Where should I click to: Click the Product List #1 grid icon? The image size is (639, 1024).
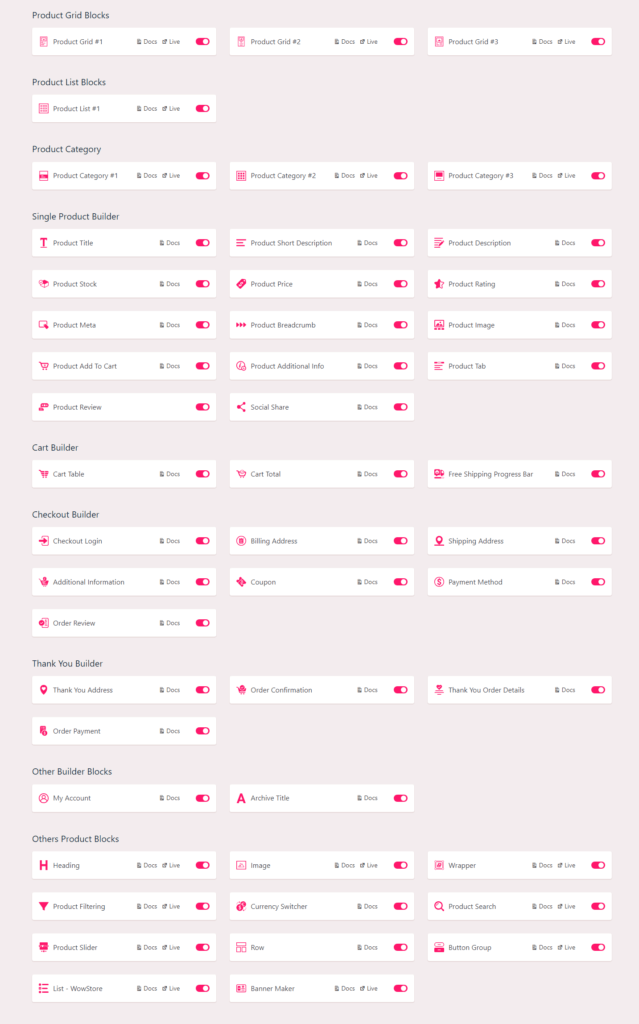[44, 109]
